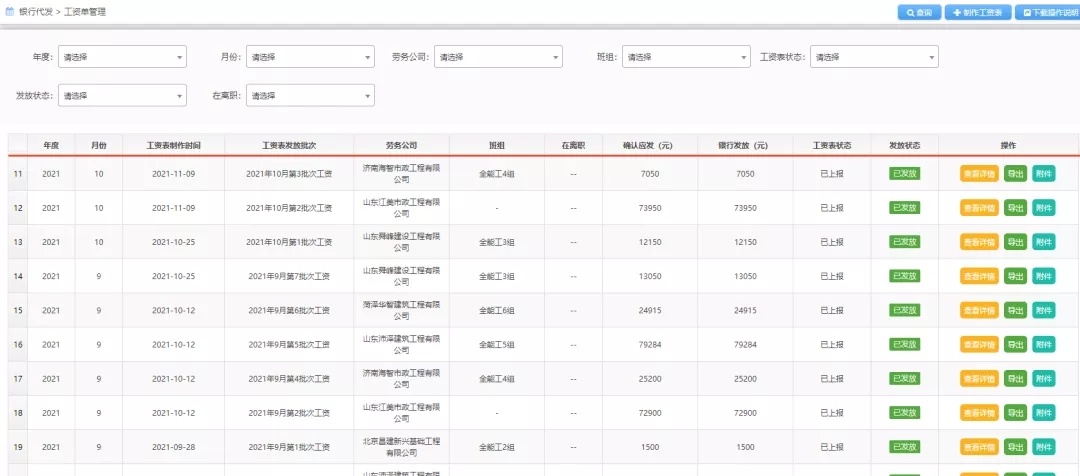Click the 下载操作说明 download button
Screen dimensions: 1080x476
pyautogui.click(x=1048, y=13)
